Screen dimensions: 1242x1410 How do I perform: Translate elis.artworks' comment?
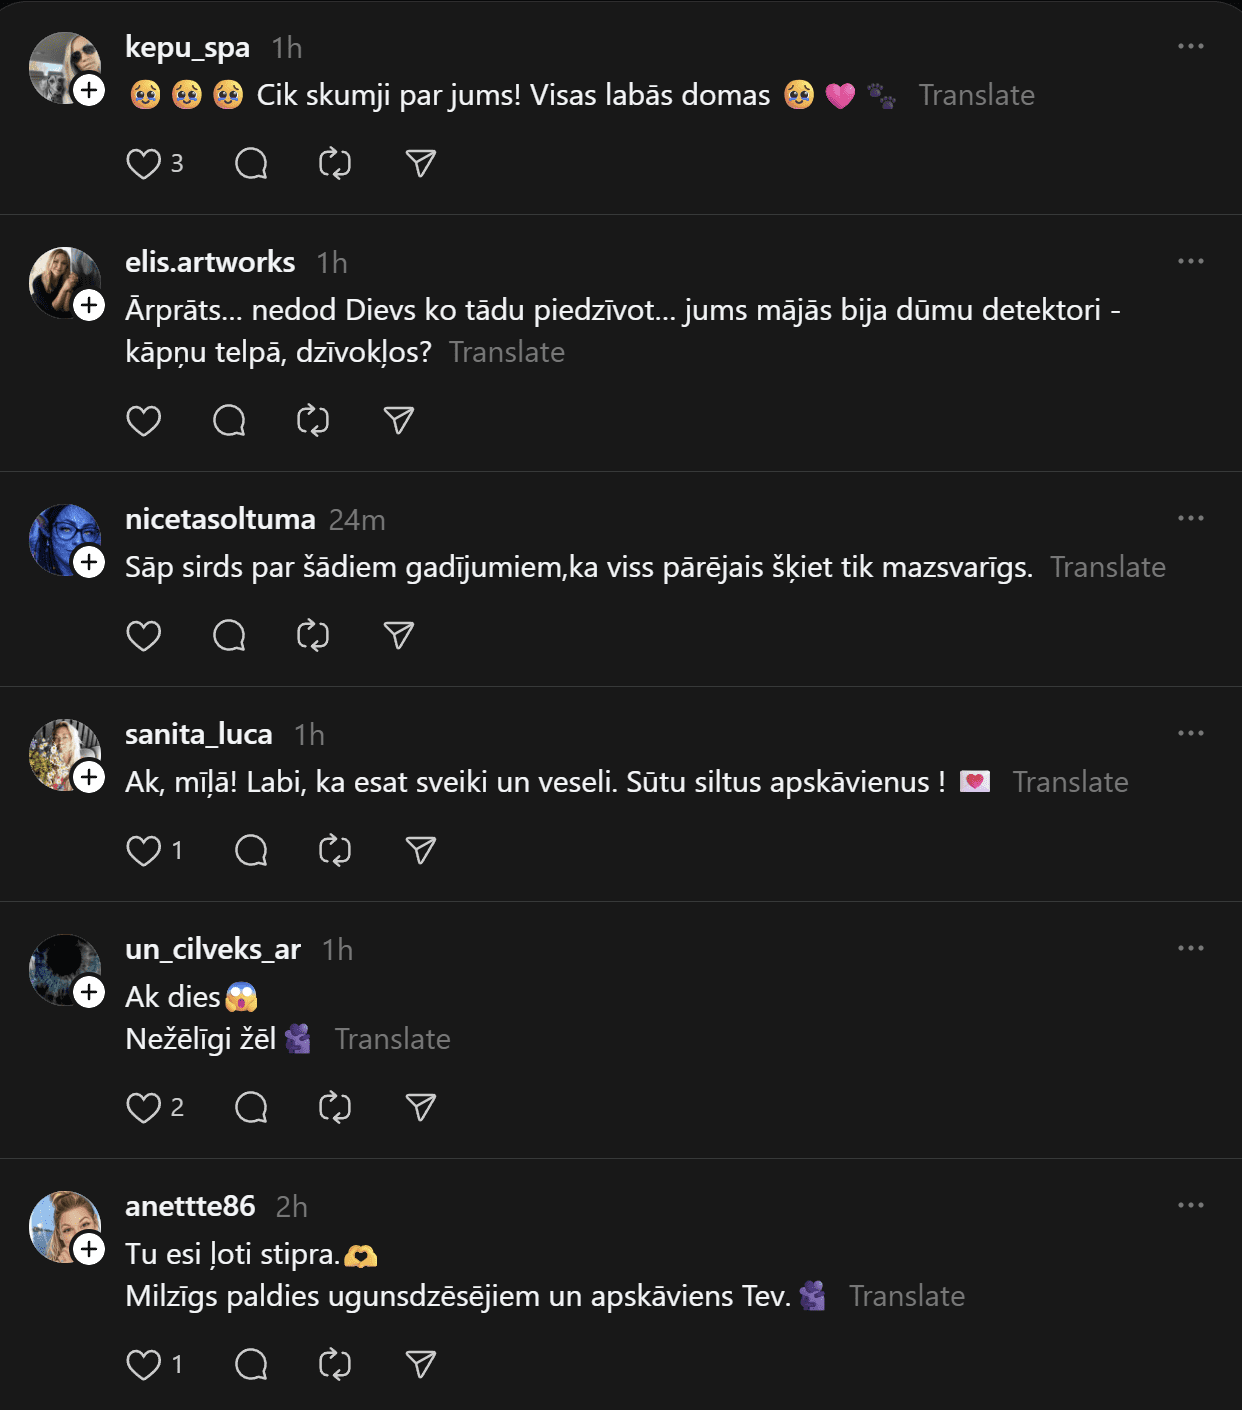507,352
